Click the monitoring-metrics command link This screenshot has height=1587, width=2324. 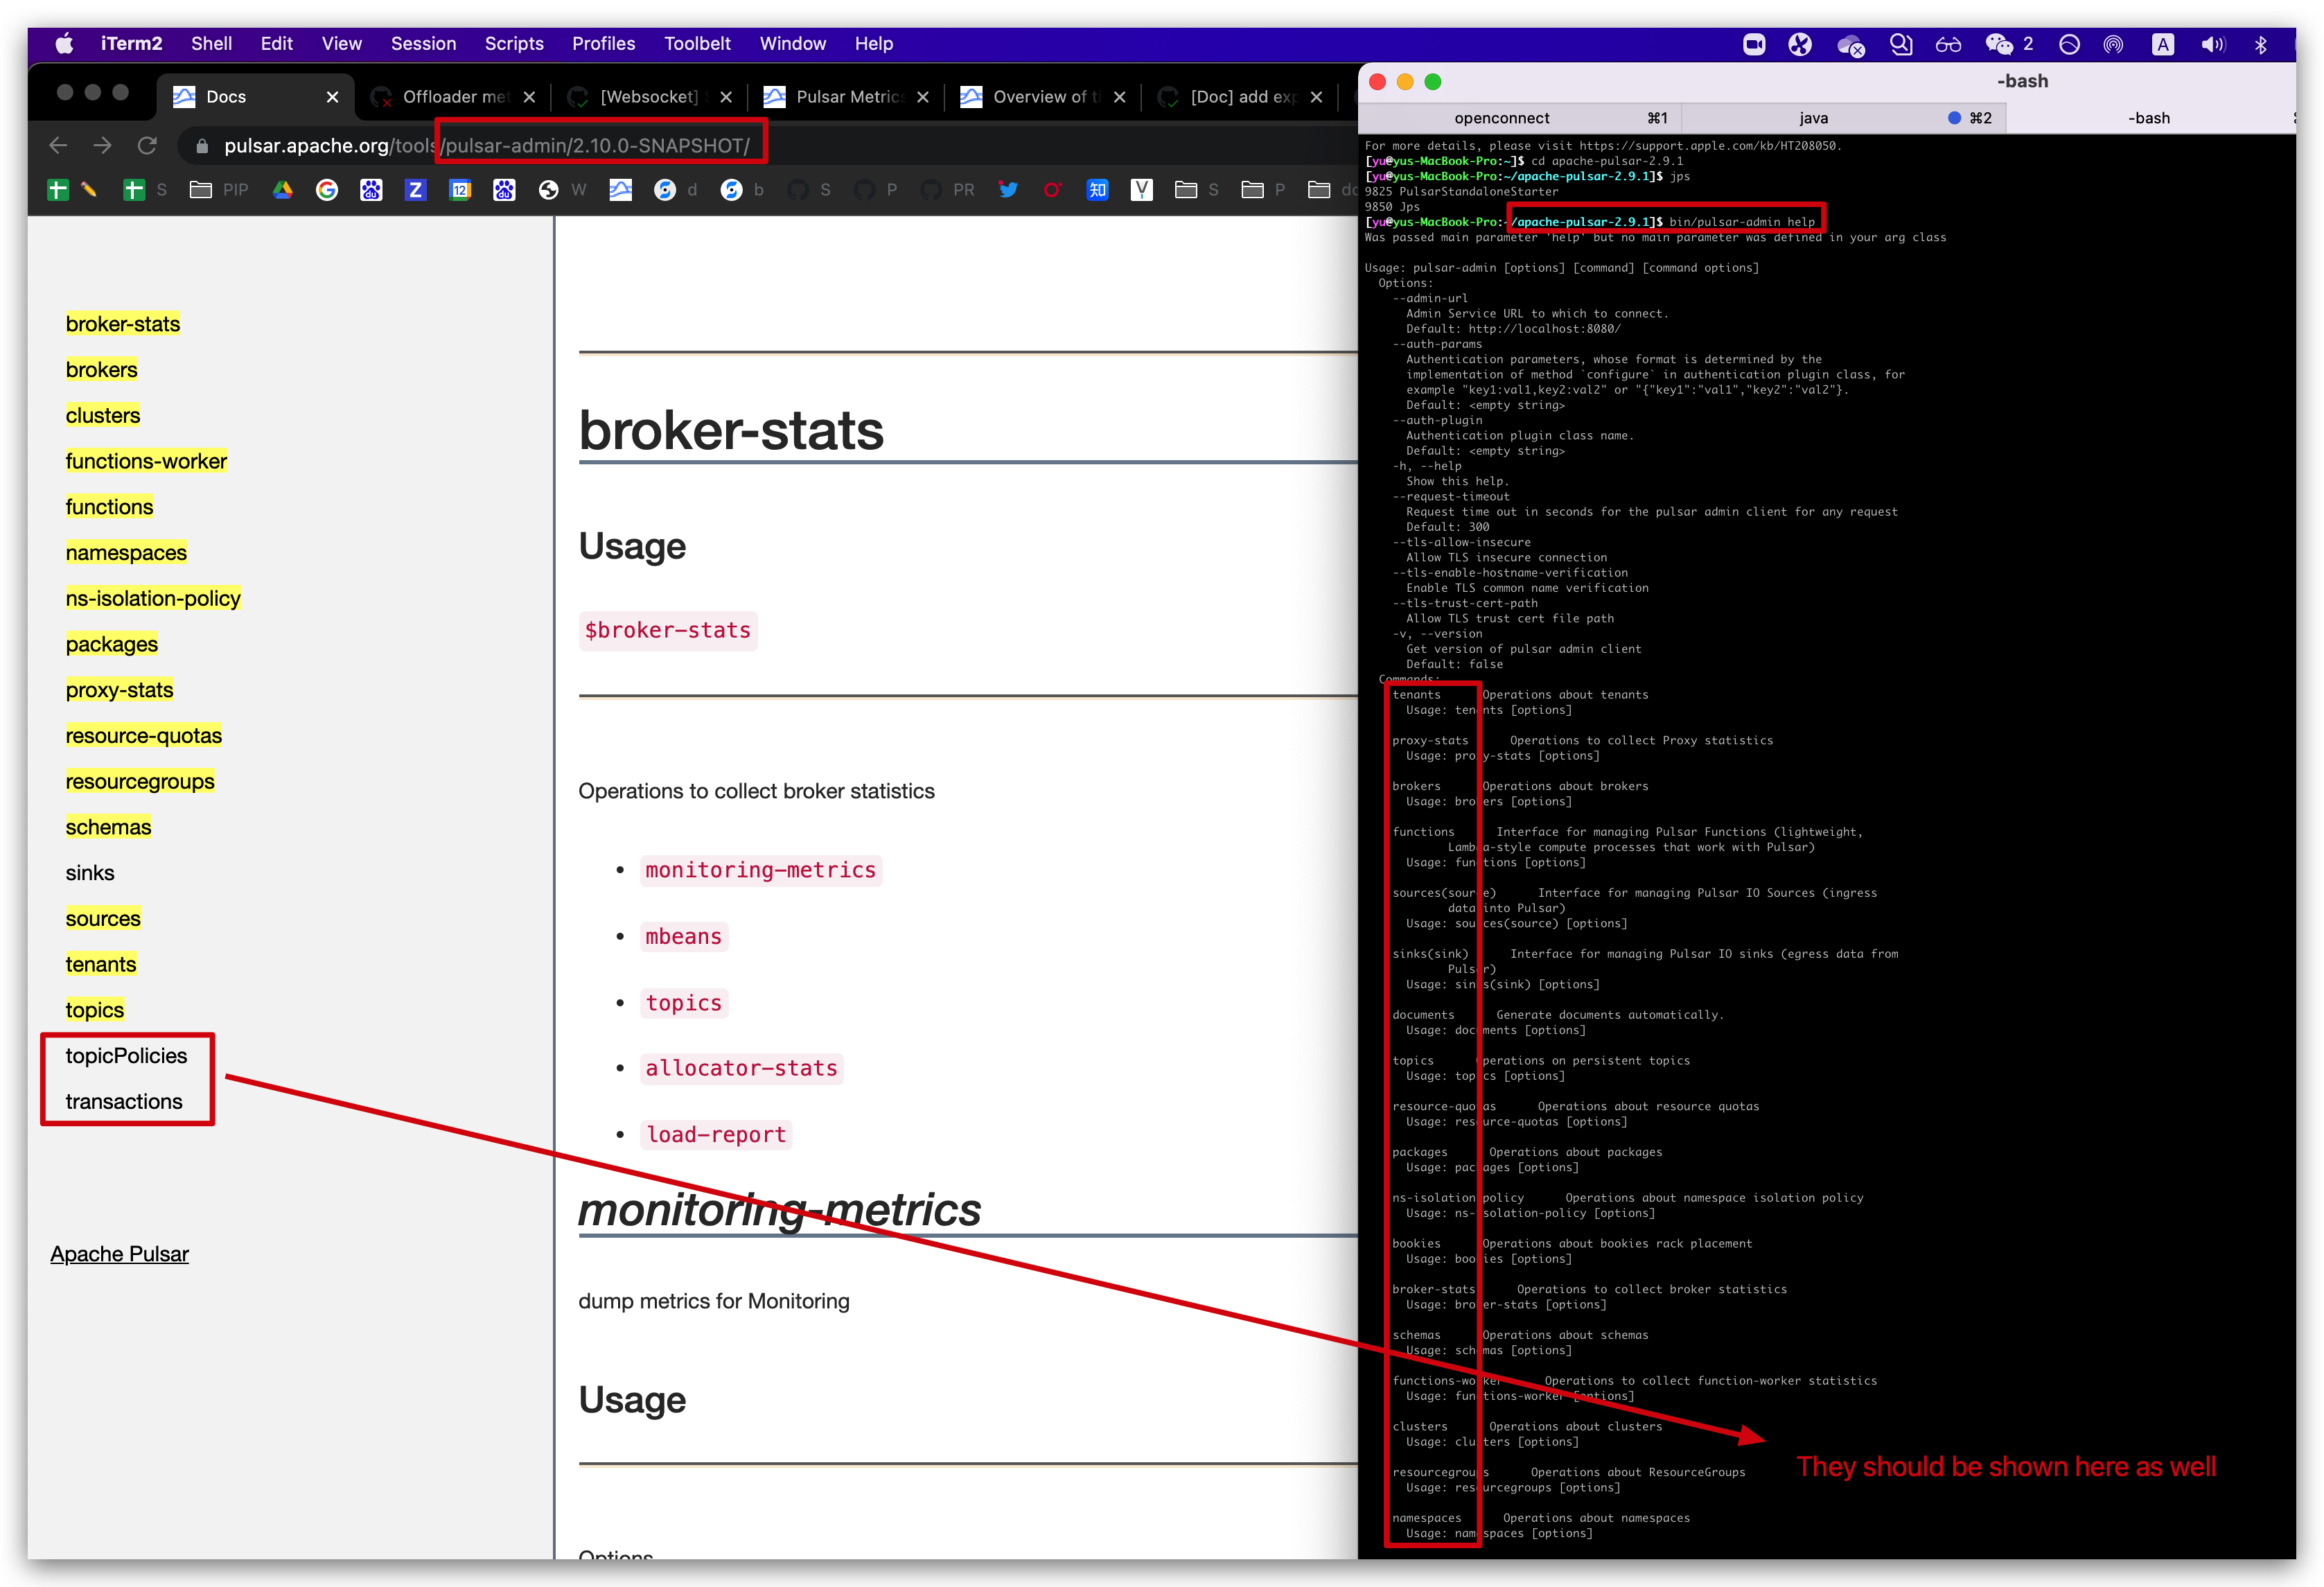tap(760, 870)
